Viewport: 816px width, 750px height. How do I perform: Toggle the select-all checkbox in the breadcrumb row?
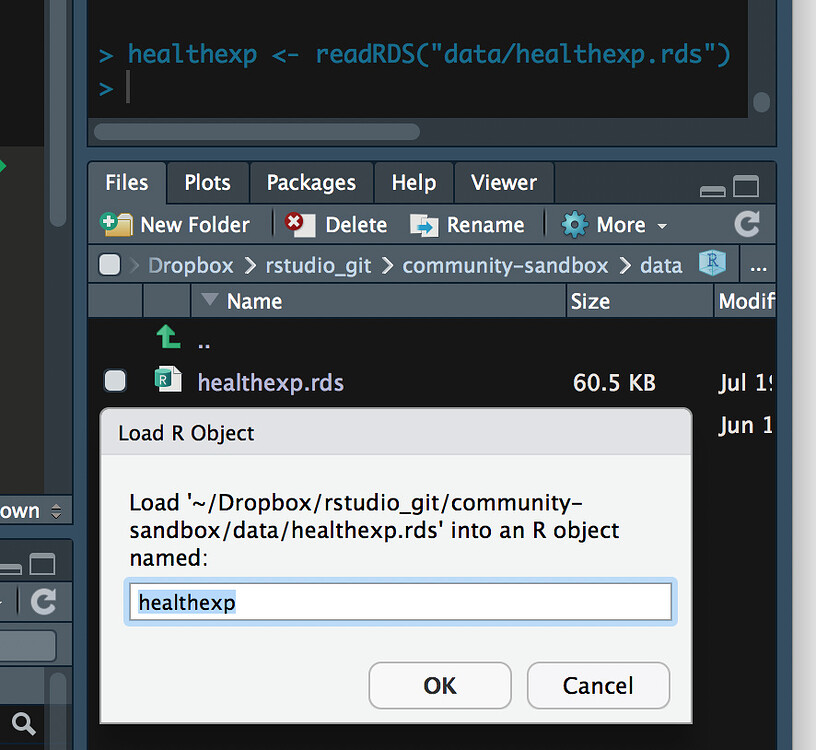(109, 264)
